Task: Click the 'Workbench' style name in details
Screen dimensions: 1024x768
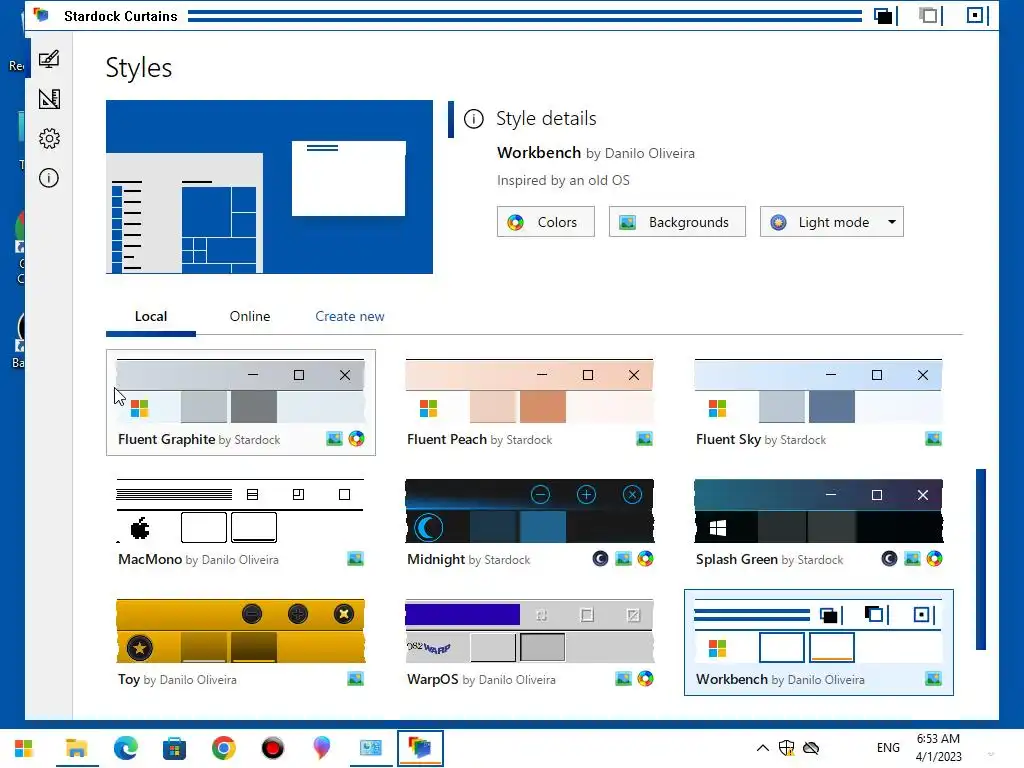Action: coord(539,153)
